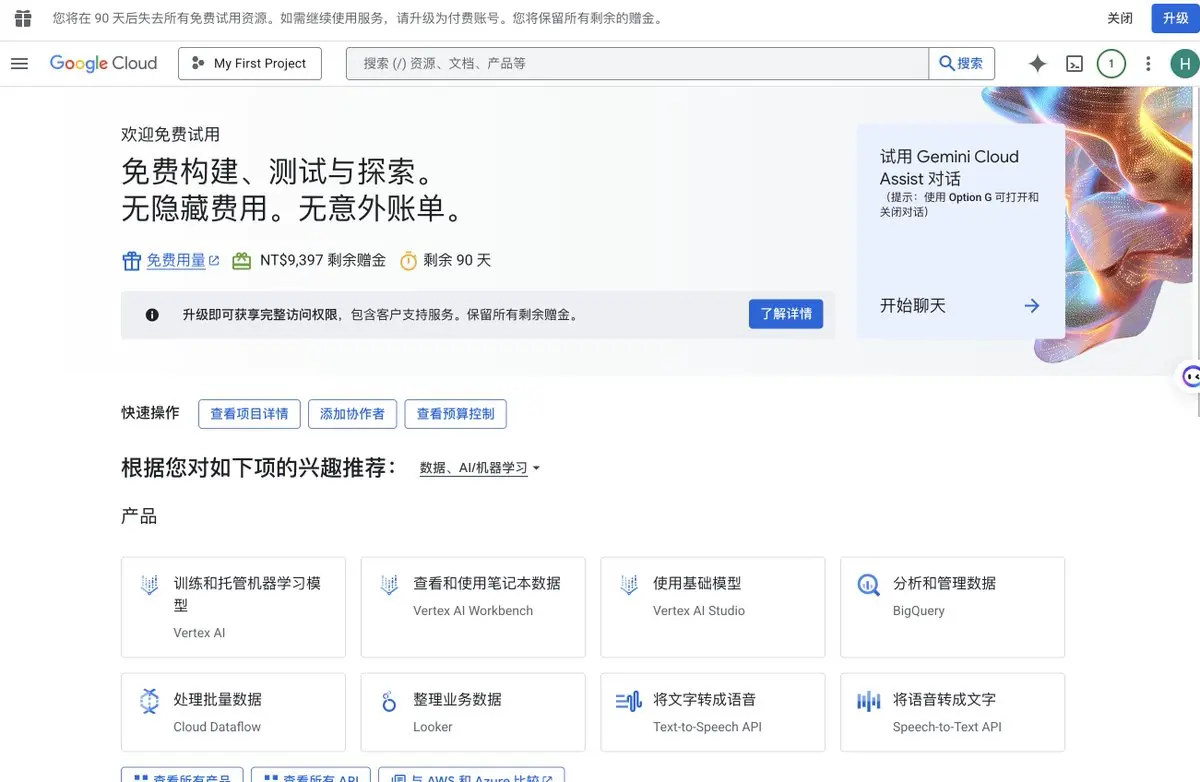Image resolution: width=1200 pixels, height=782 pixels.
Task: Click the 查看和使用笔记本数据 title
Action: click(x=487, y=583)
